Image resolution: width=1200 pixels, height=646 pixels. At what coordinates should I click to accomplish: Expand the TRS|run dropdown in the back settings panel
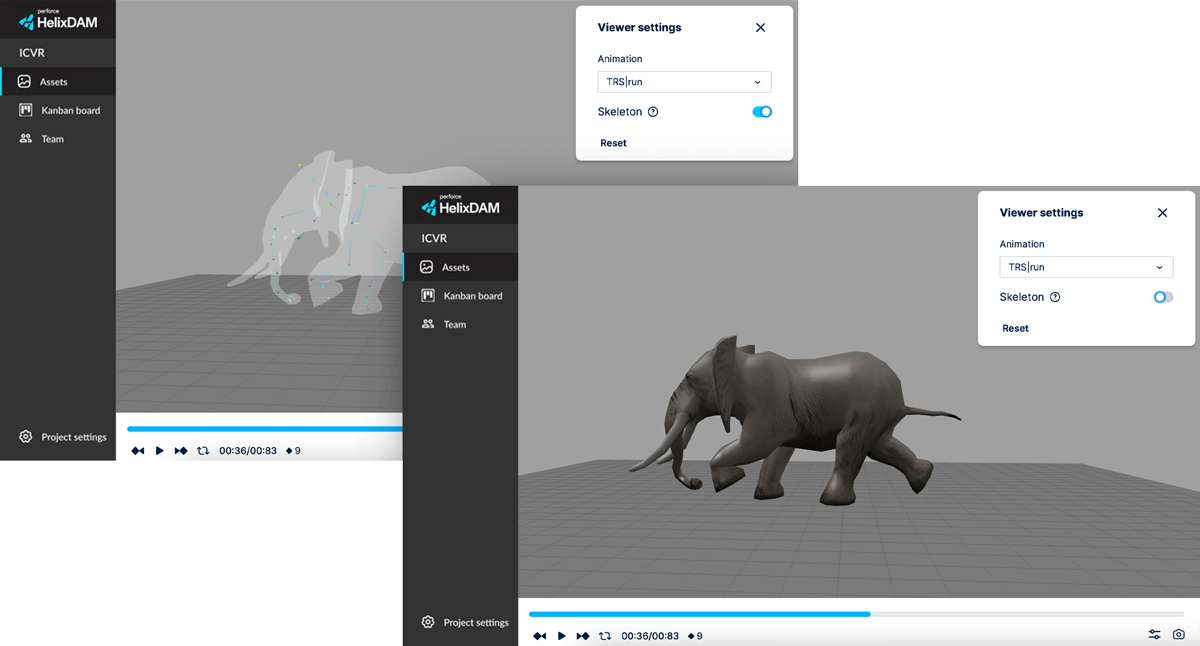click(684, 82)
